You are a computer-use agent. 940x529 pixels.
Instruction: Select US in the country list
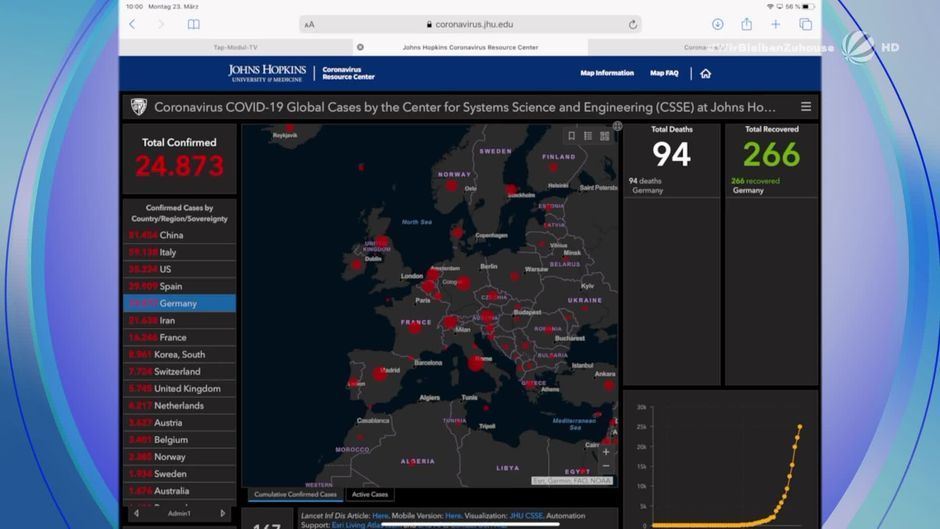(179, 269)
